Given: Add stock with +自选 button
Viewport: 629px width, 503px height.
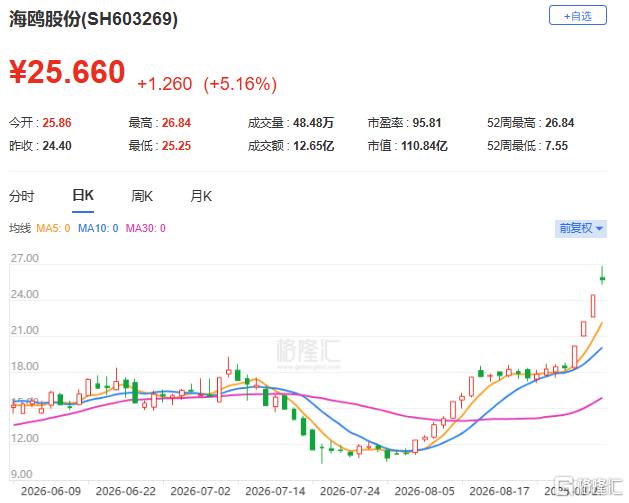Looking at the screenshot, I should pos(577,15).
